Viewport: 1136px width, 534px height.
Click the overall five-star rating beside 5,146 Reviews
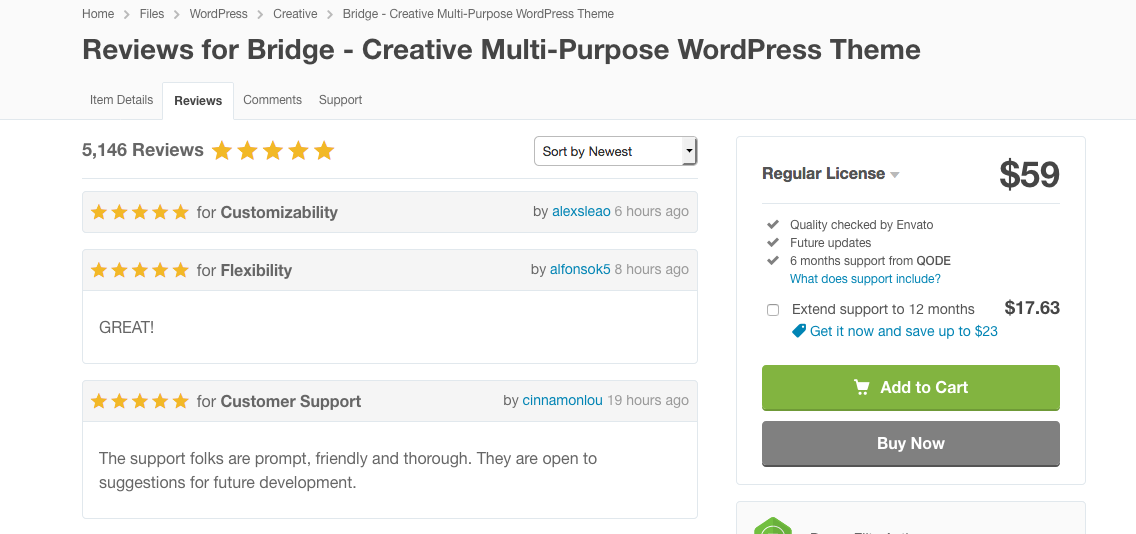pos(273,151)
